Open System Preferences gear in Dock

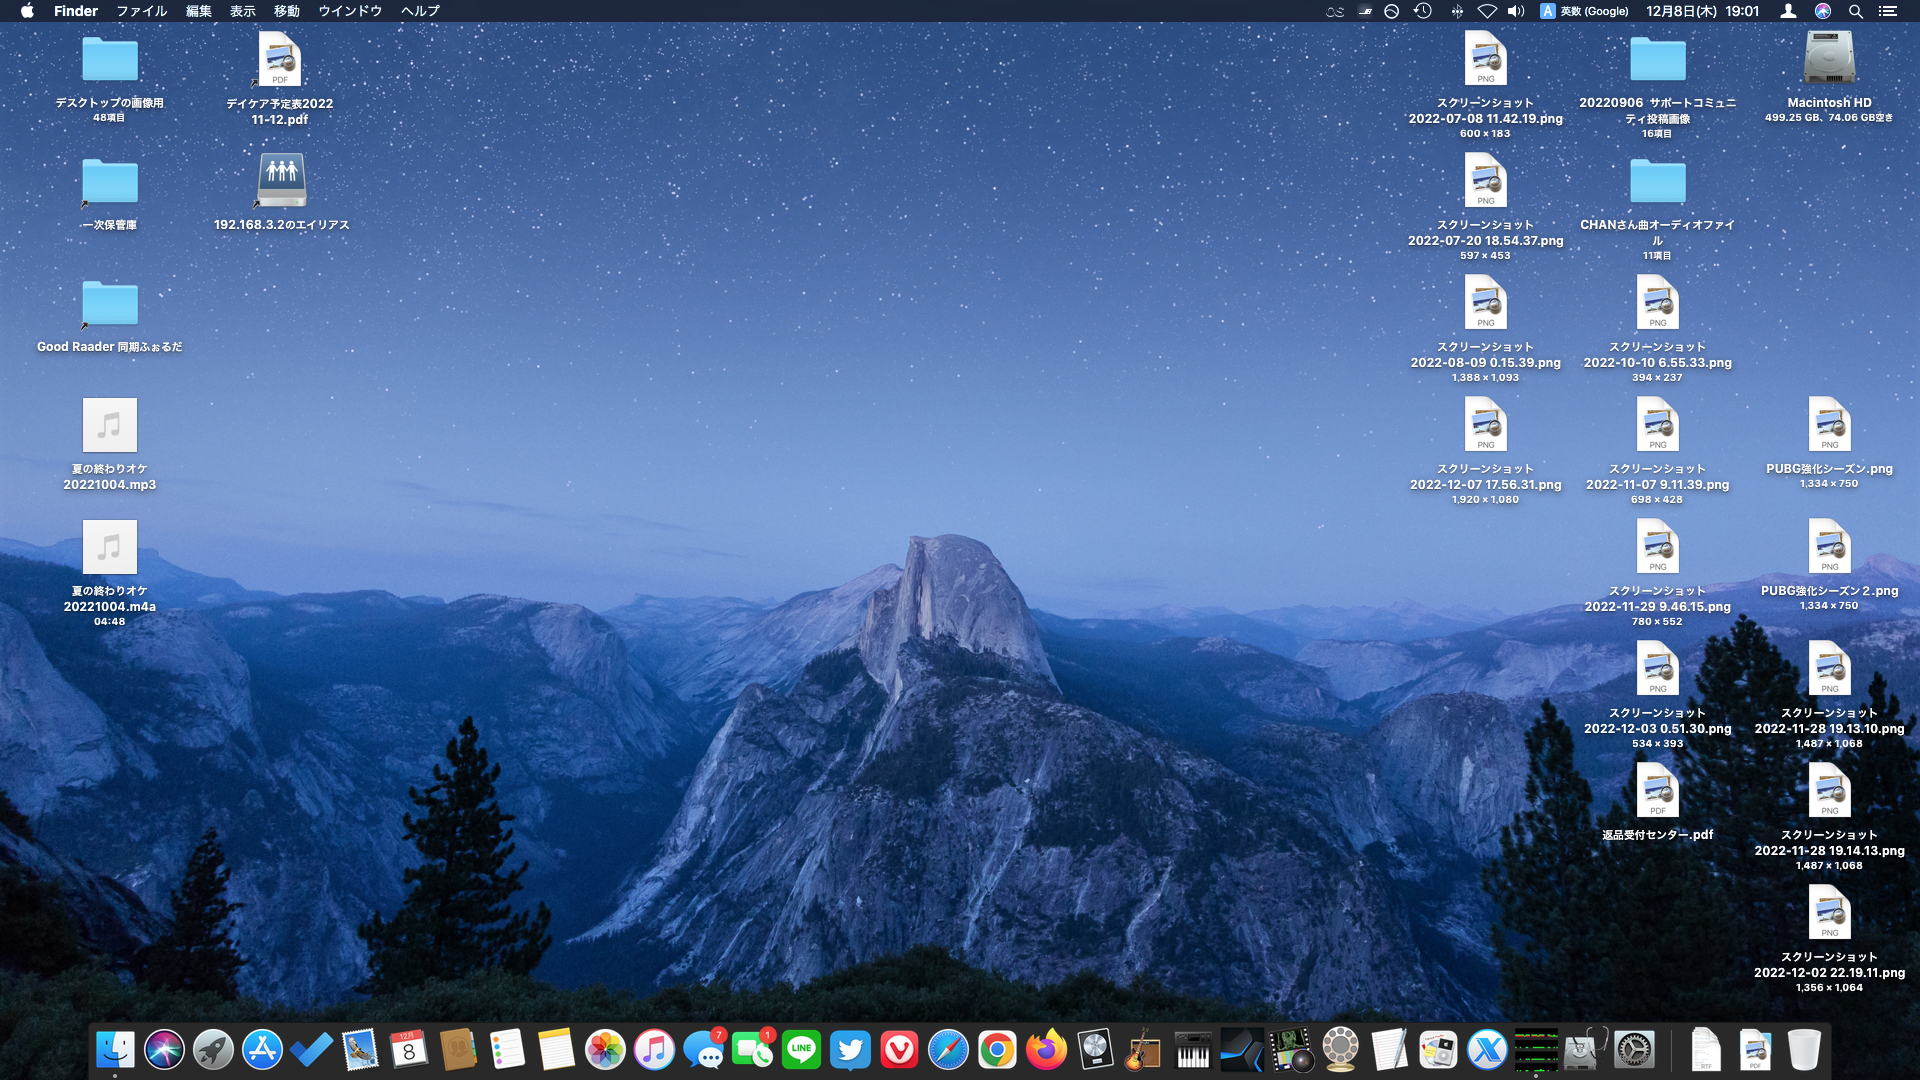point(1635,1050)
